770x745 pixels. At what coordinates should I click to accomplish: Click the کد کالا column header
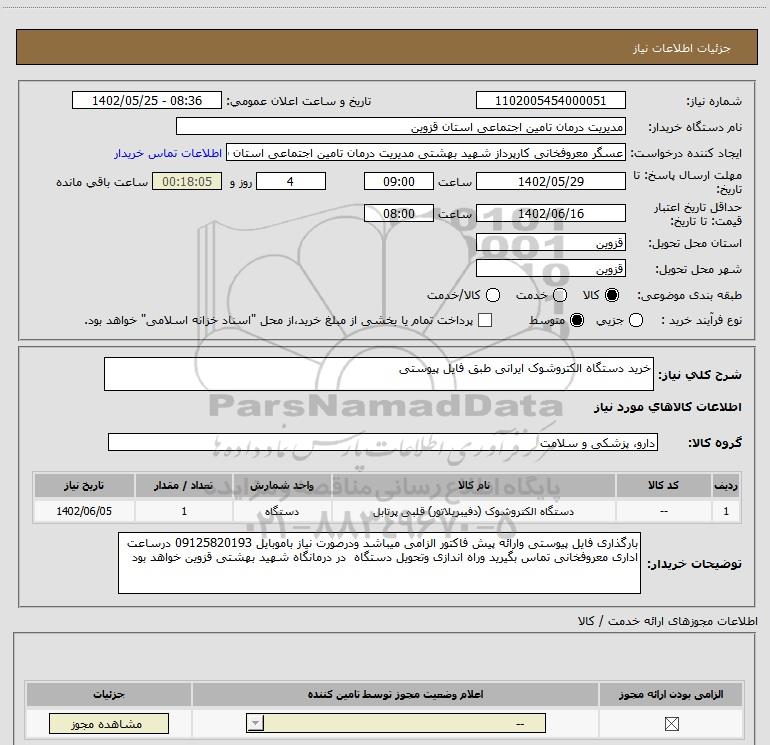coord(663,485)
